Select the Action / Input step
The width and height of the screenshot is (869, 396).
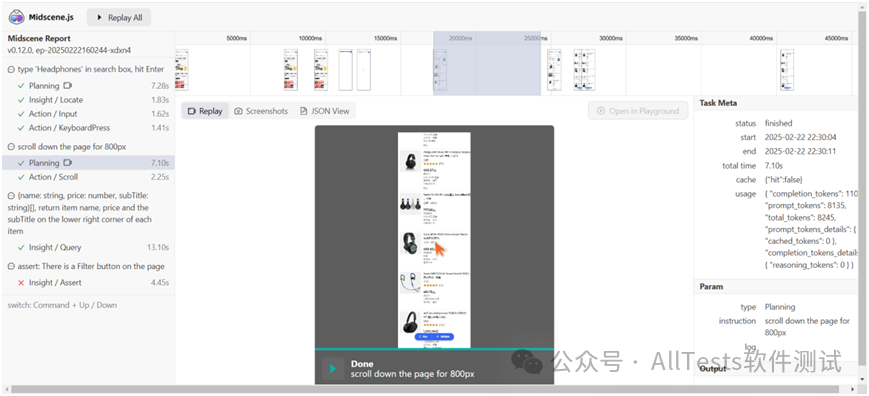tap(88, 114)
